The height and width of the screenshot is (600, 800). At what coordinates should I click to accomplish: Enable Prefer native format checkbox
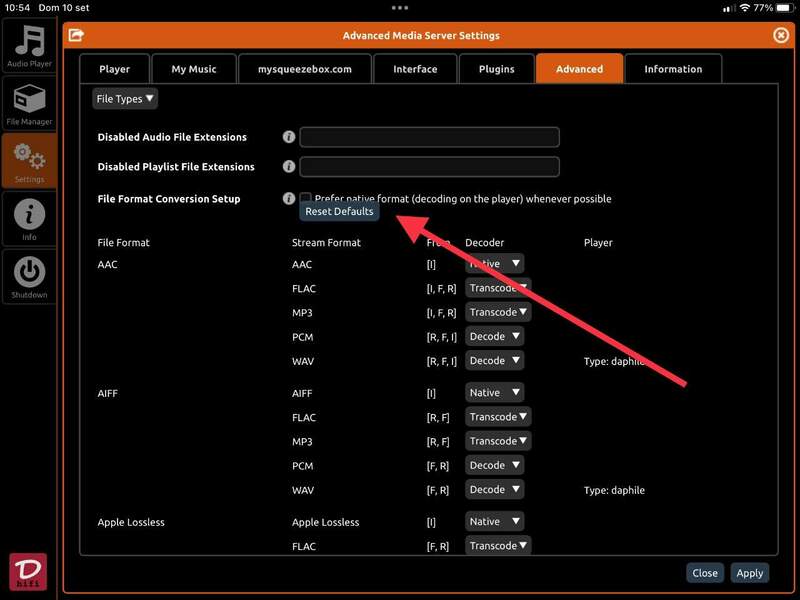point(306,199)
